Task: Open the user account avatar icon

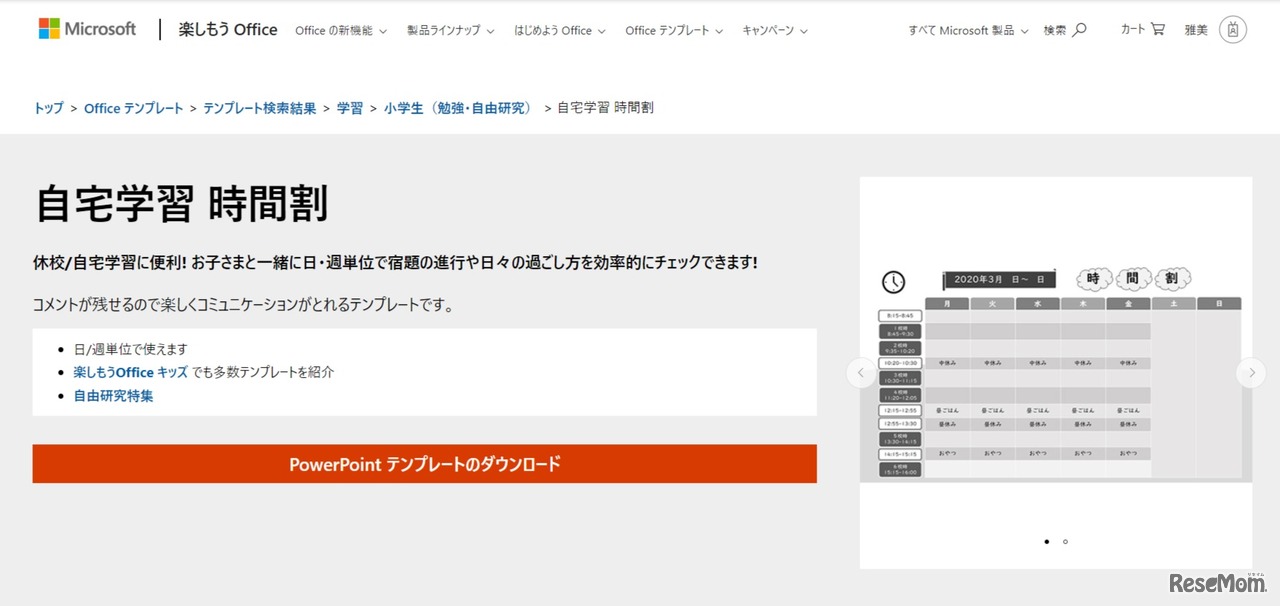Action: pos(1233,30)
